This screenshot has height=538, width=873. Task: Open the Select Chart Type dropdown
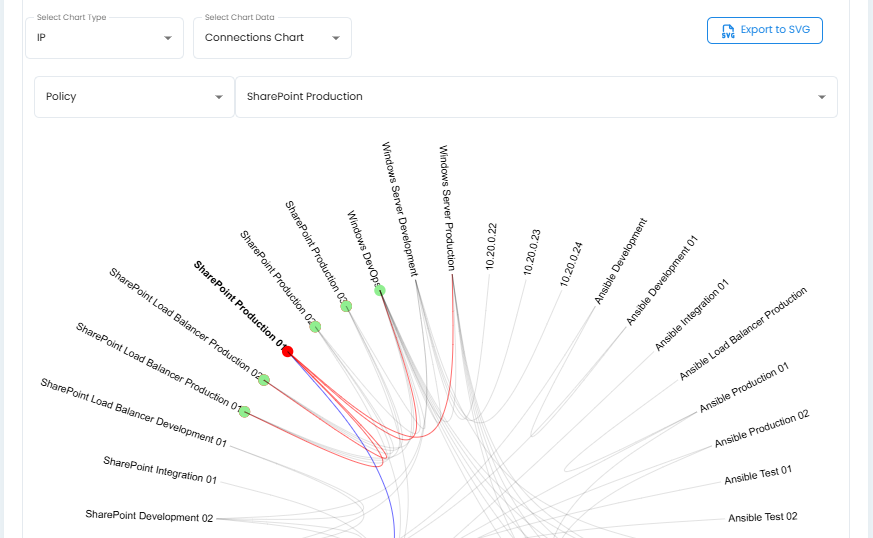[x=104, y=38]
